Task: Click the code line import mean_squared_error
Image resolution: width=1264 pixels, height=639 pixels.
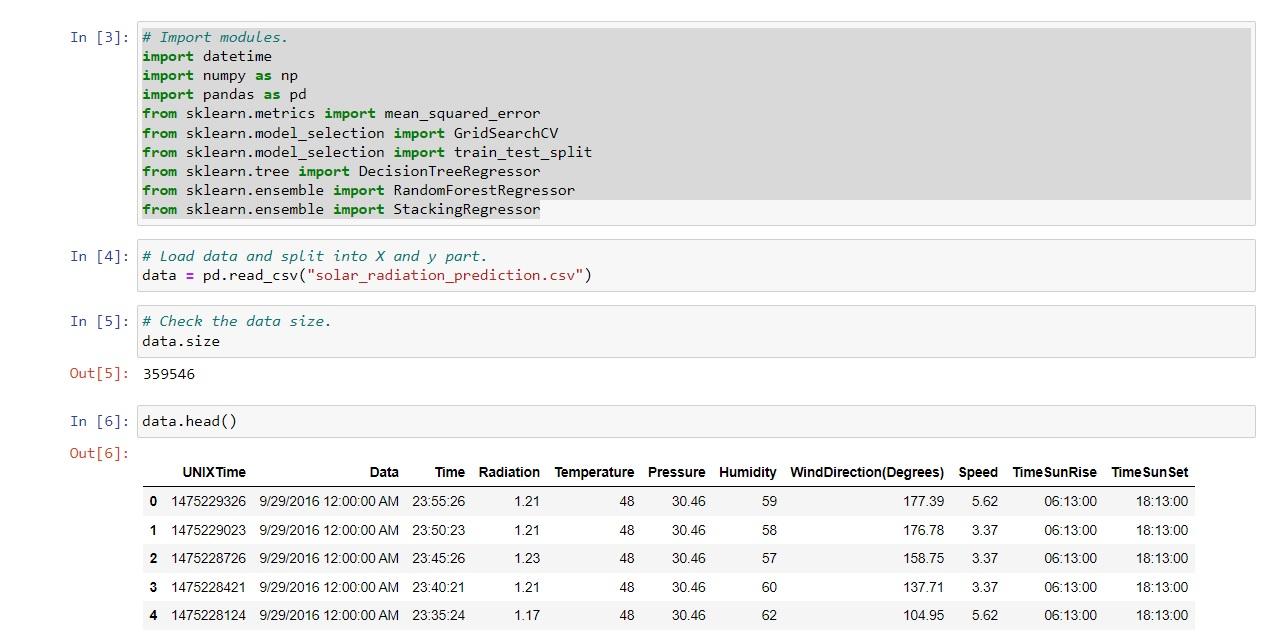Action: point(341,113)
